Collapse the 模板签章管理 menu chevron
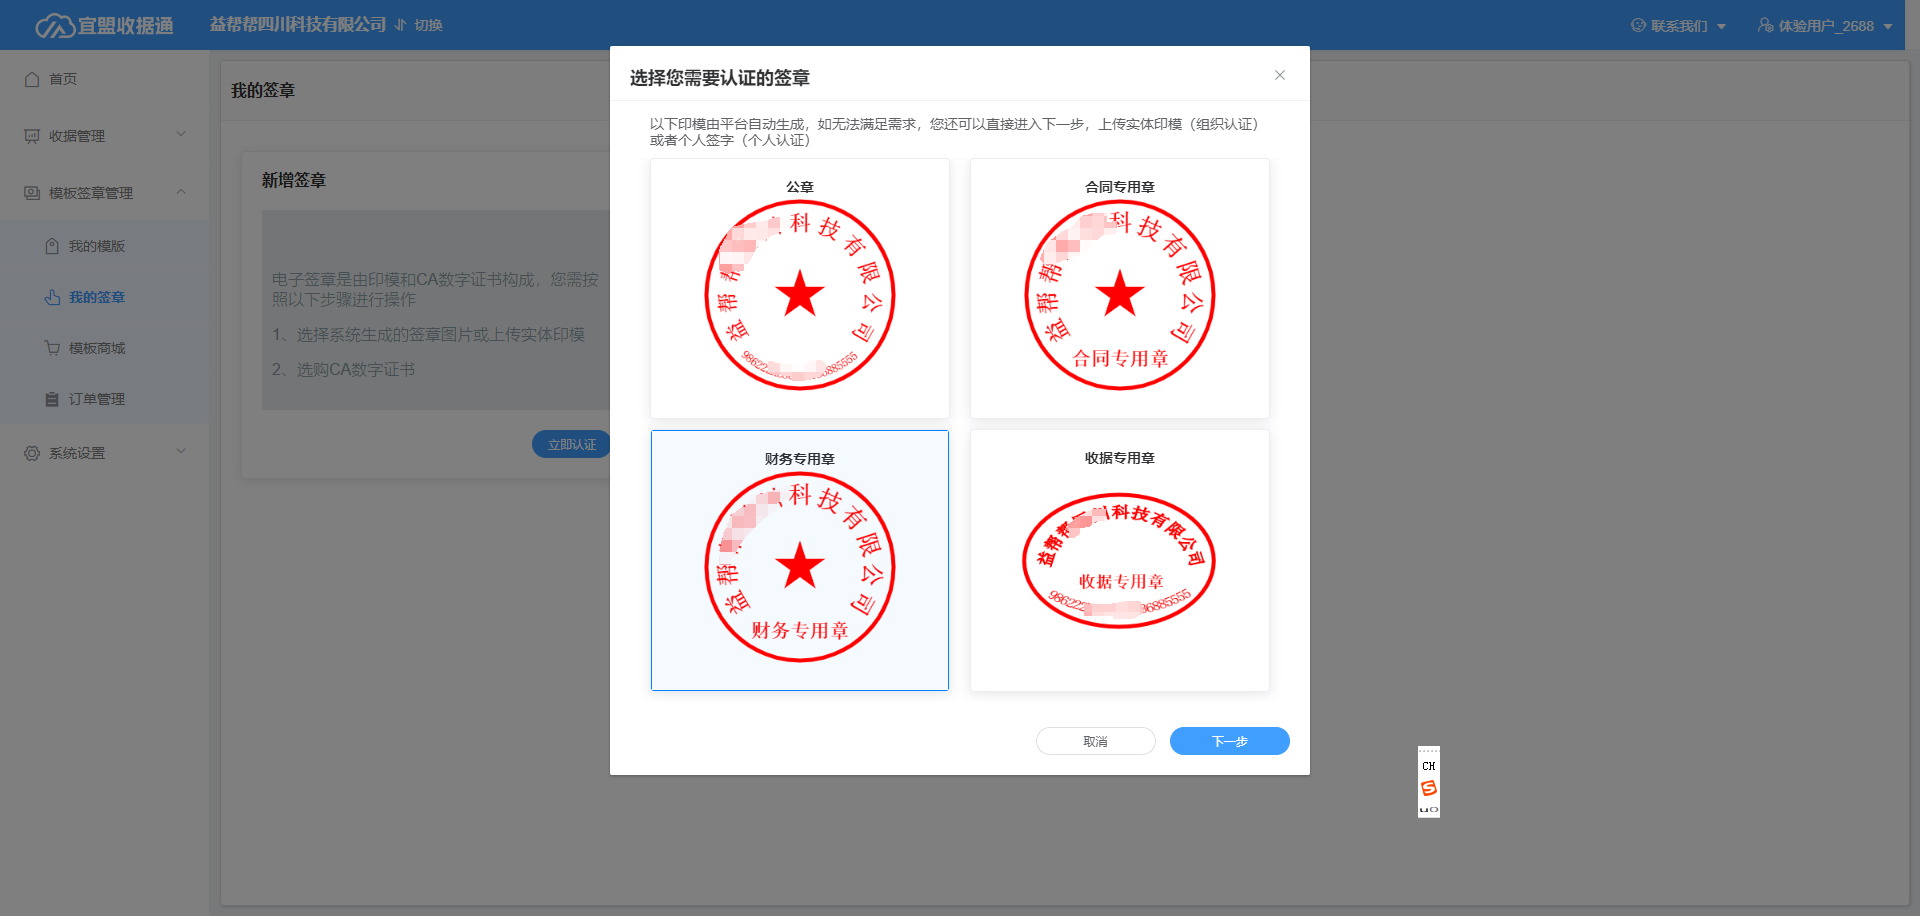The width and height of the screenshot is (1920, 916). 181,192
